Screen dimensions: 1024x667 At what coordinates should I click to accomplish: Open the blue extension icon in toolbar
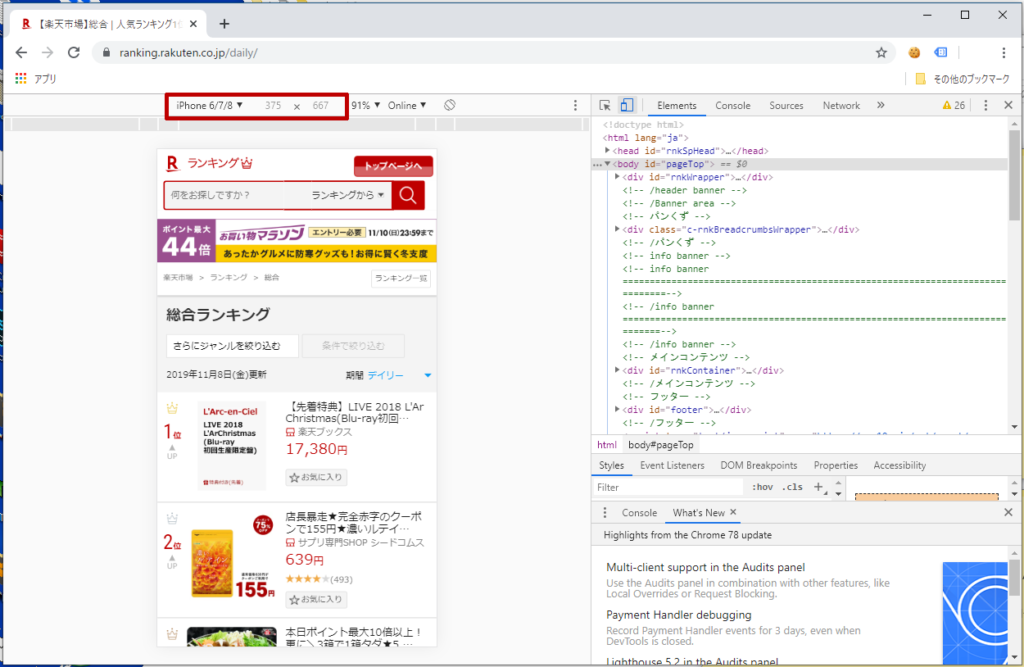[940, 52]
